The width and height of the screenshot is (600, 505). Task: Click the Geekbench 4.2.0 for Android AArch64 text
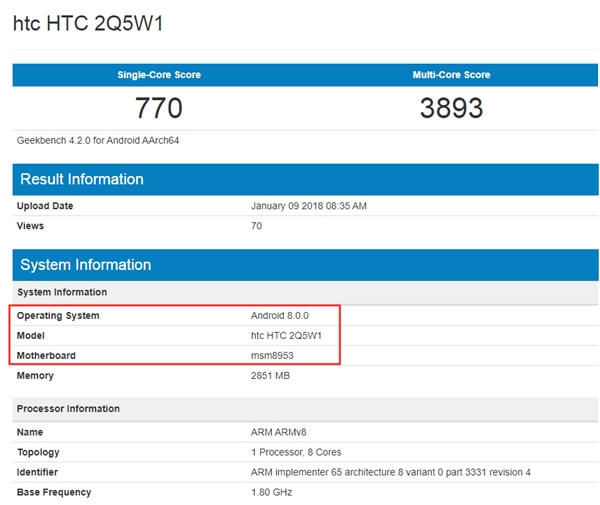coord(98,140)
